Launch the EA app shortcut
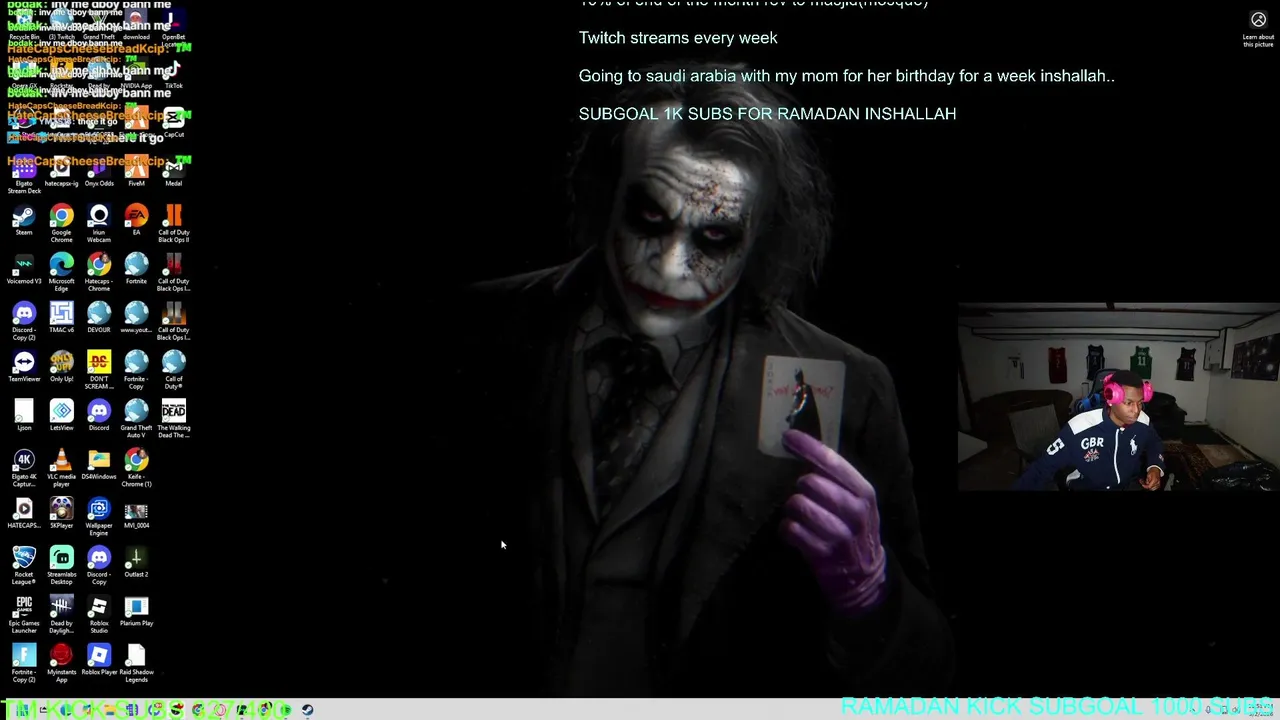The width and height of the screenshot is (1280, 720). tap(136, 221)
